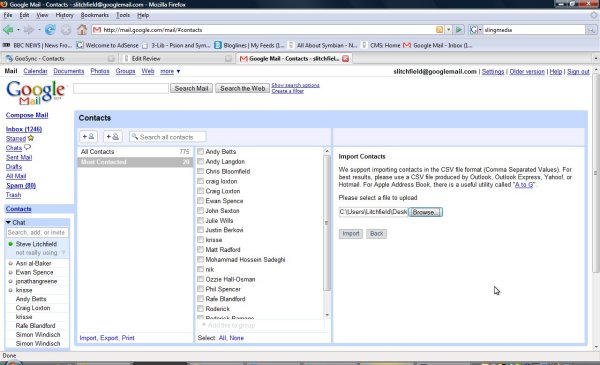Viewport: 600px width, 365px height.
Task: Check the Rafe Blandford checkbox
Action: pyautogui.click(x=200, y=299)
